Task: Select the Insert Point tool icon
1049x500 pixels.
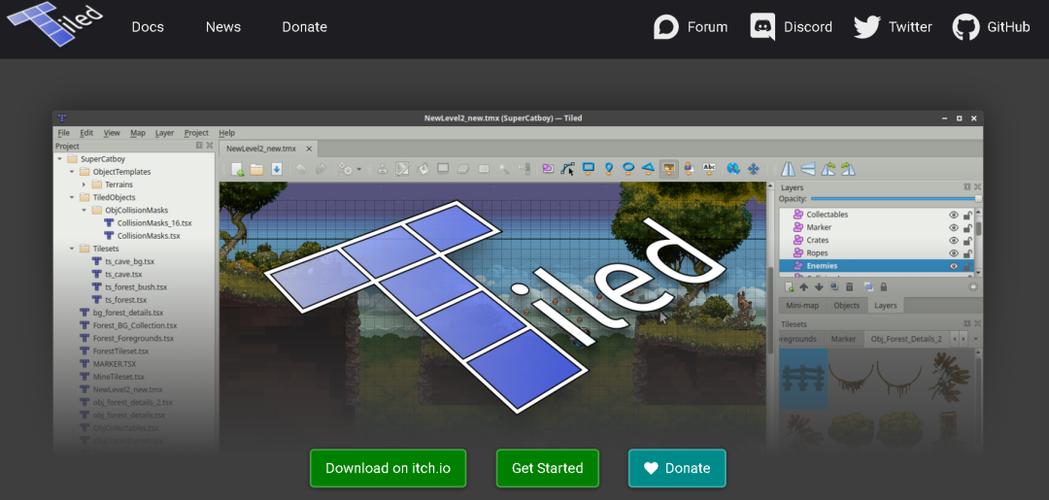Action: pos(608,169)
